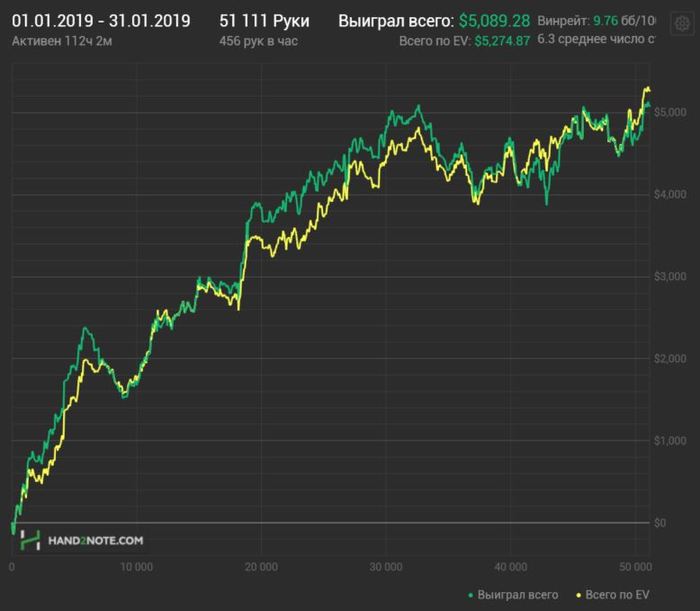Click the 'Выиграл всего:' header label
The width and height of the screenshot is (700, 611).
(x=396, y=21)
